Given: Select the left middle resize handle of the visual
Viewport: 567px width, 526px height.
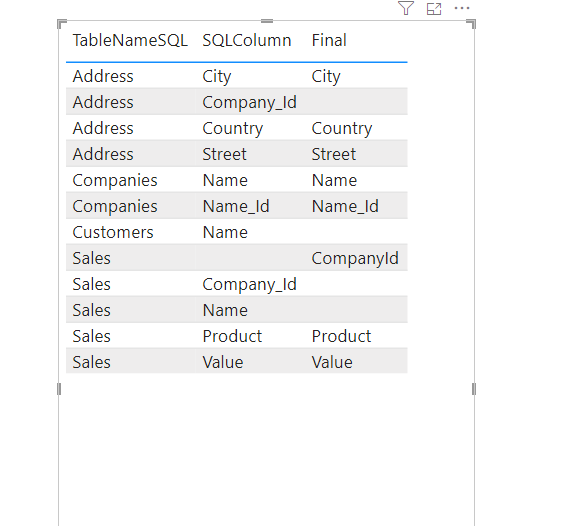Looking at the screenshot, I should (x=59, y=389).
